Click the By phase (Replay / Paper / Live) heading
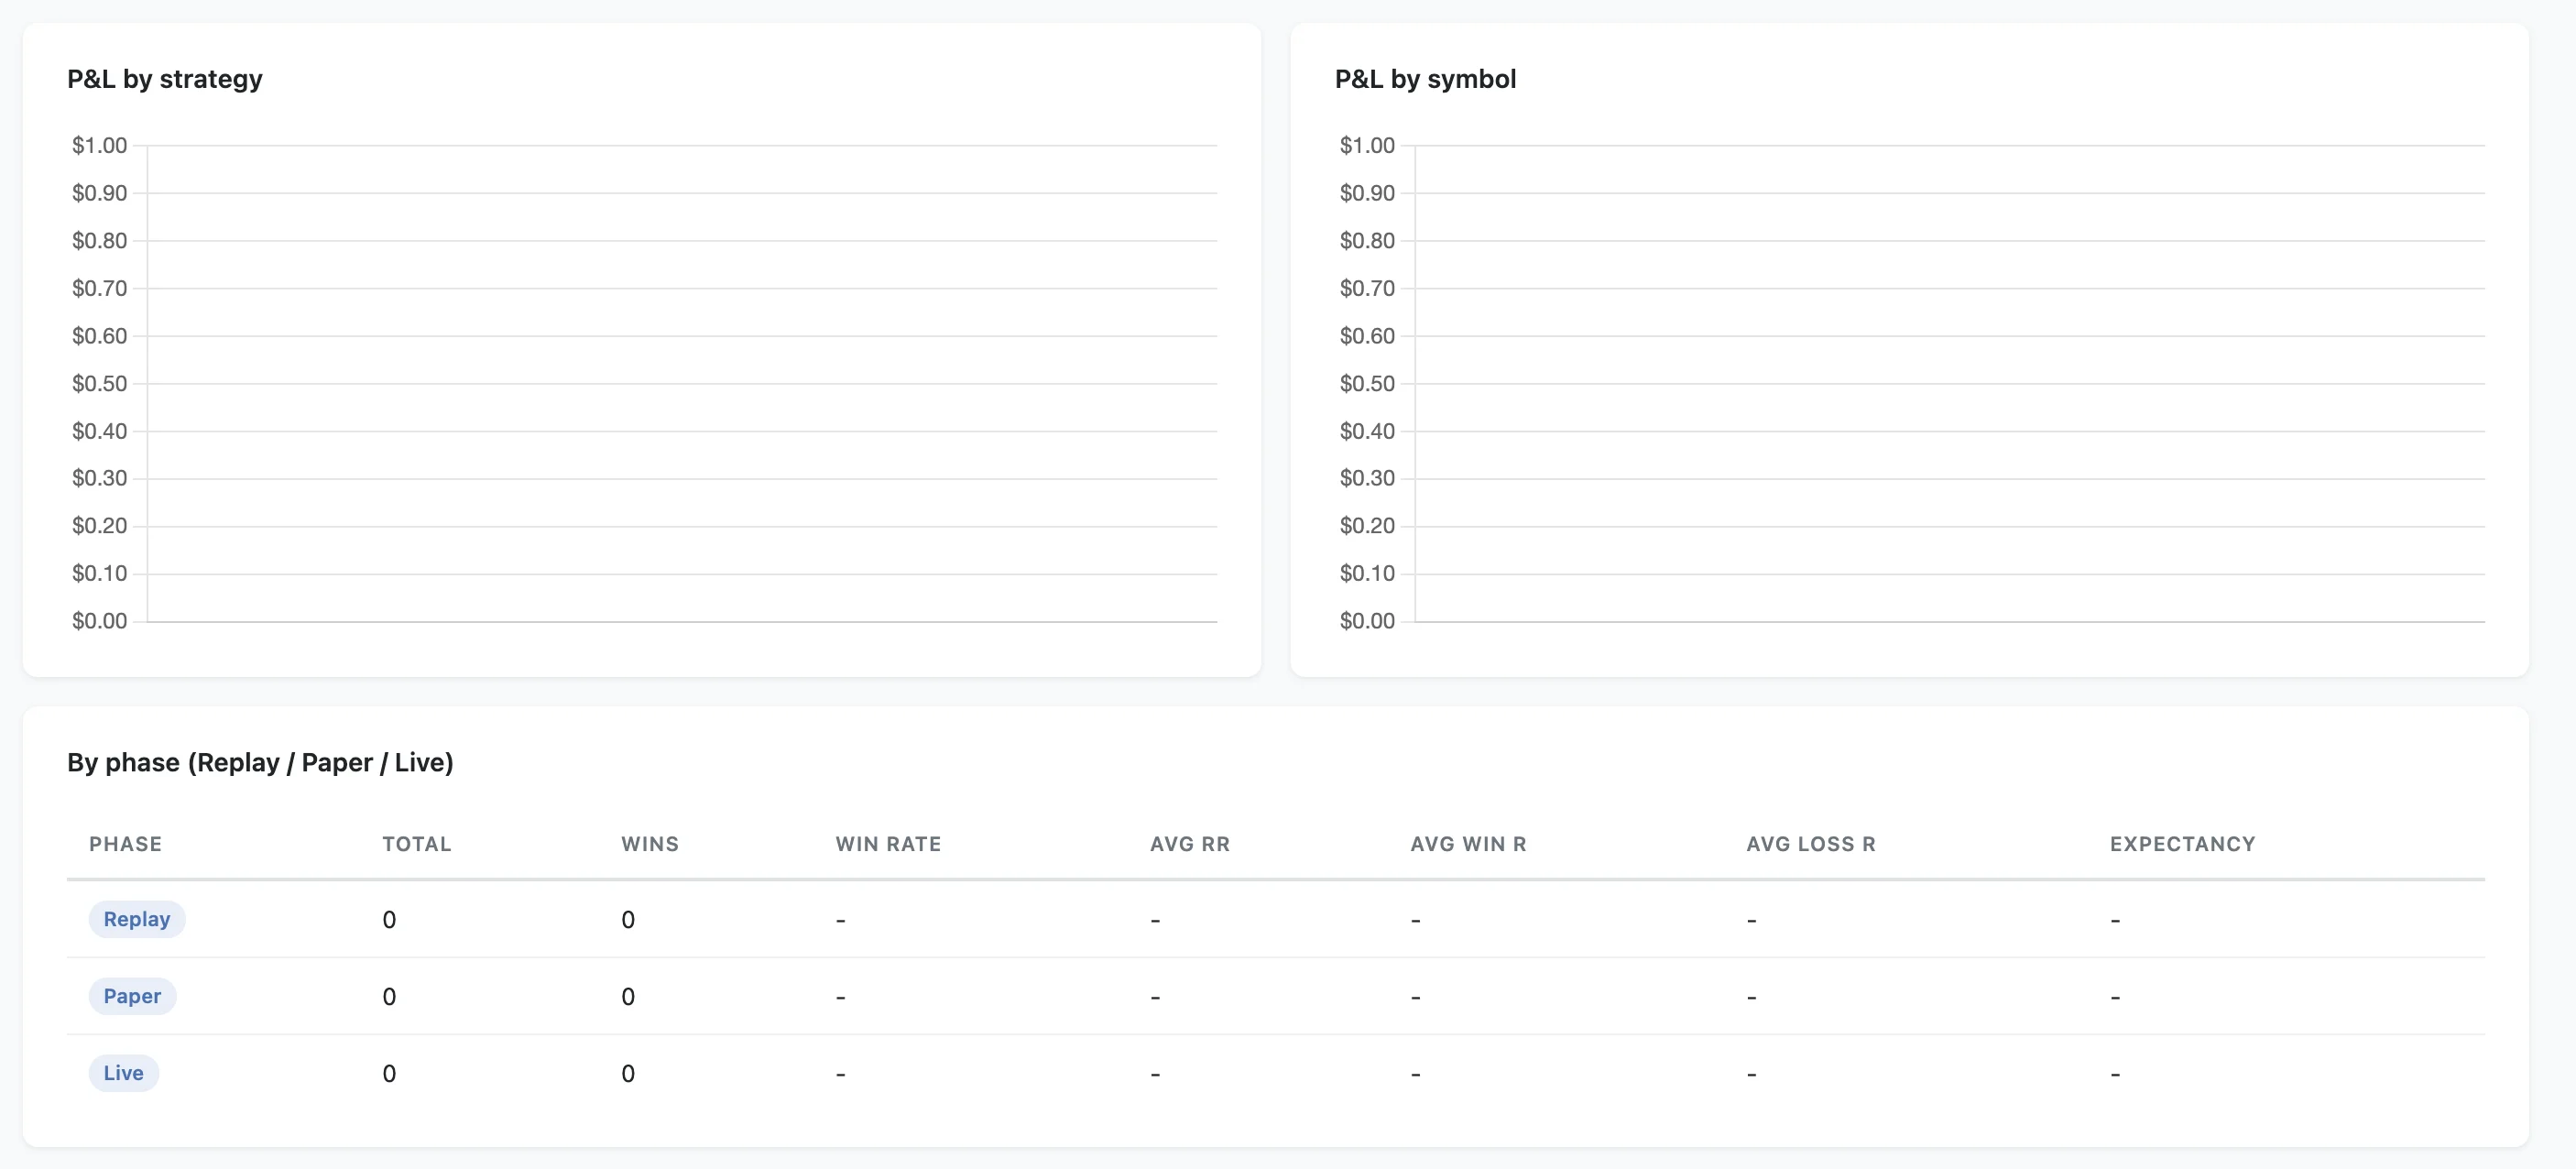 click(260, 763)
